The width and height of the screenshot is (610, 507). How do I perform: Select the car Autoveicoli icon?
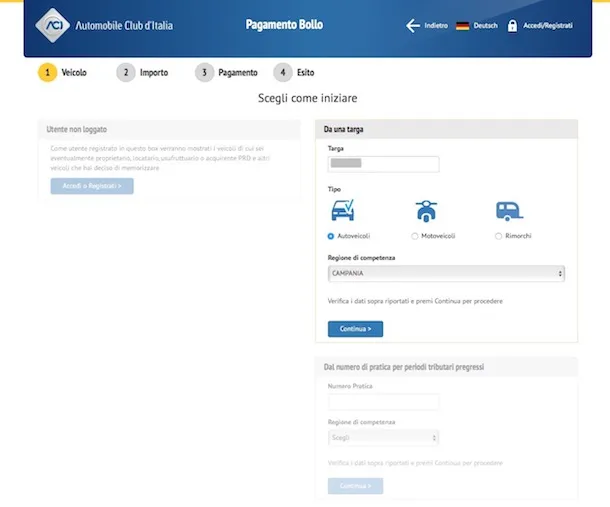(343, 210)
